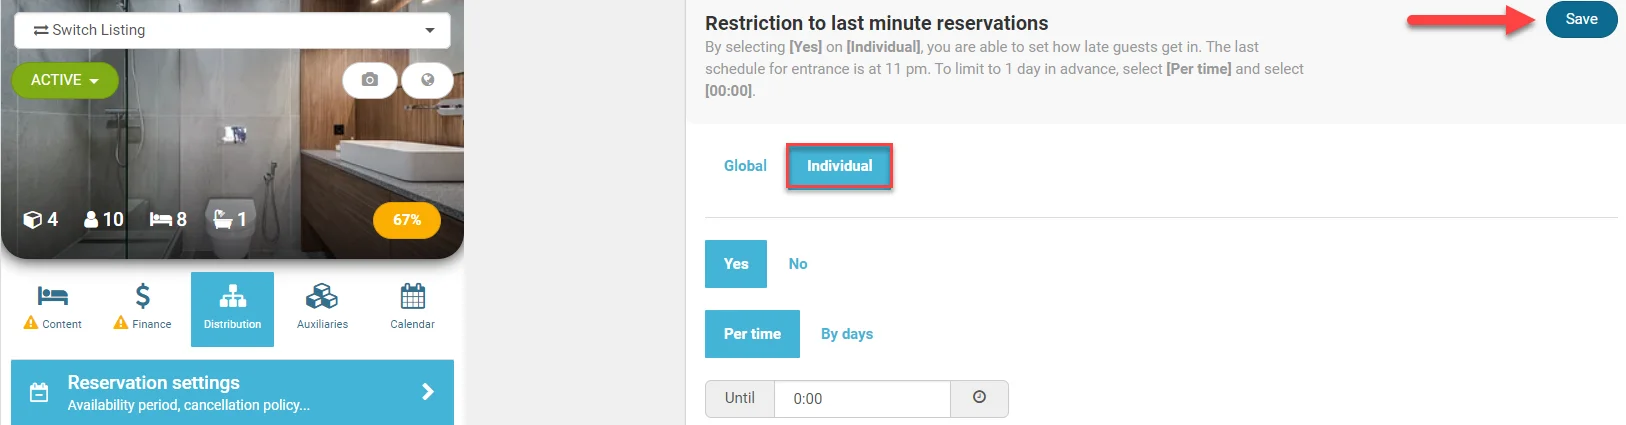
Task: Switch to the Individual tab
Action: tap(839, 166)
